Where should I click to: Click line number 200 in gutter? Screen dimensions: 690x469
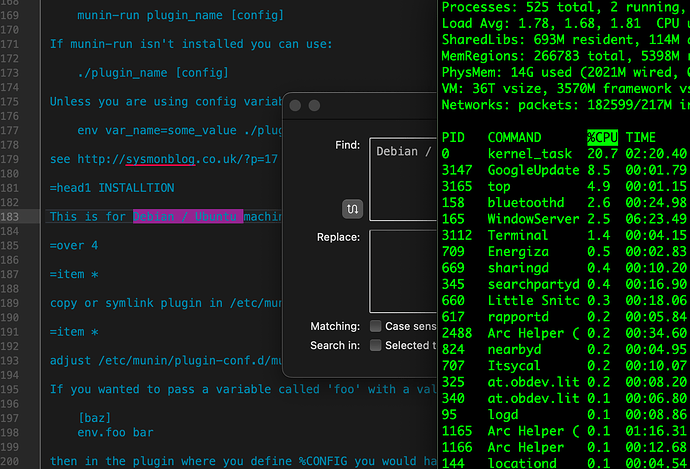(10, 461)
